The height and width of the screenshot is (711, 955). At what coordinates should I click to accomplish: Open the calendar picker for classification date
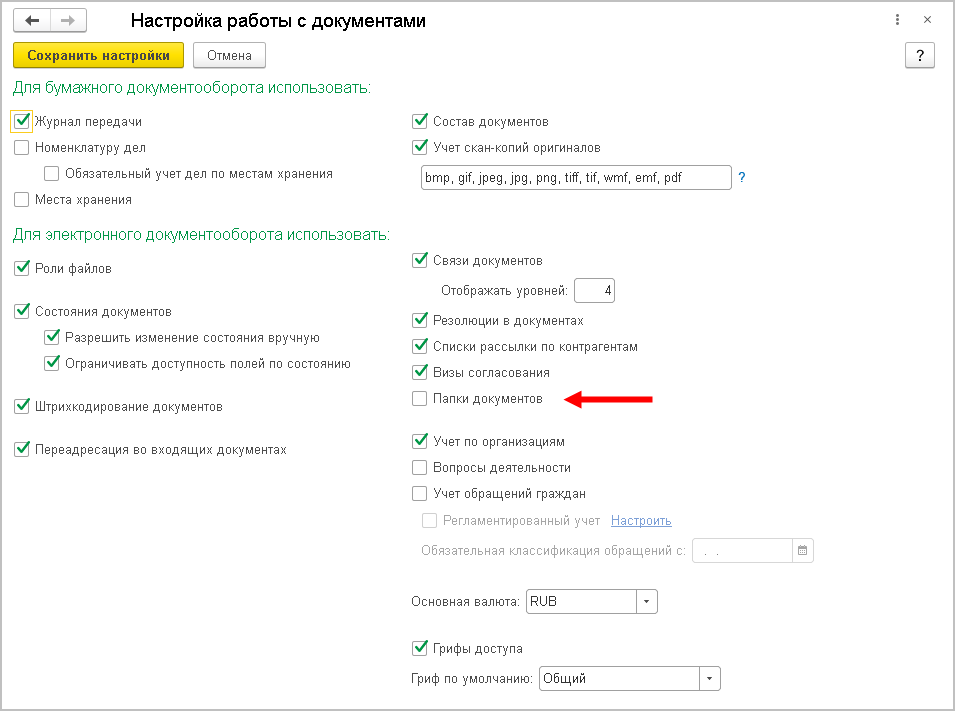pyautogui.click(x=803, y=551)
